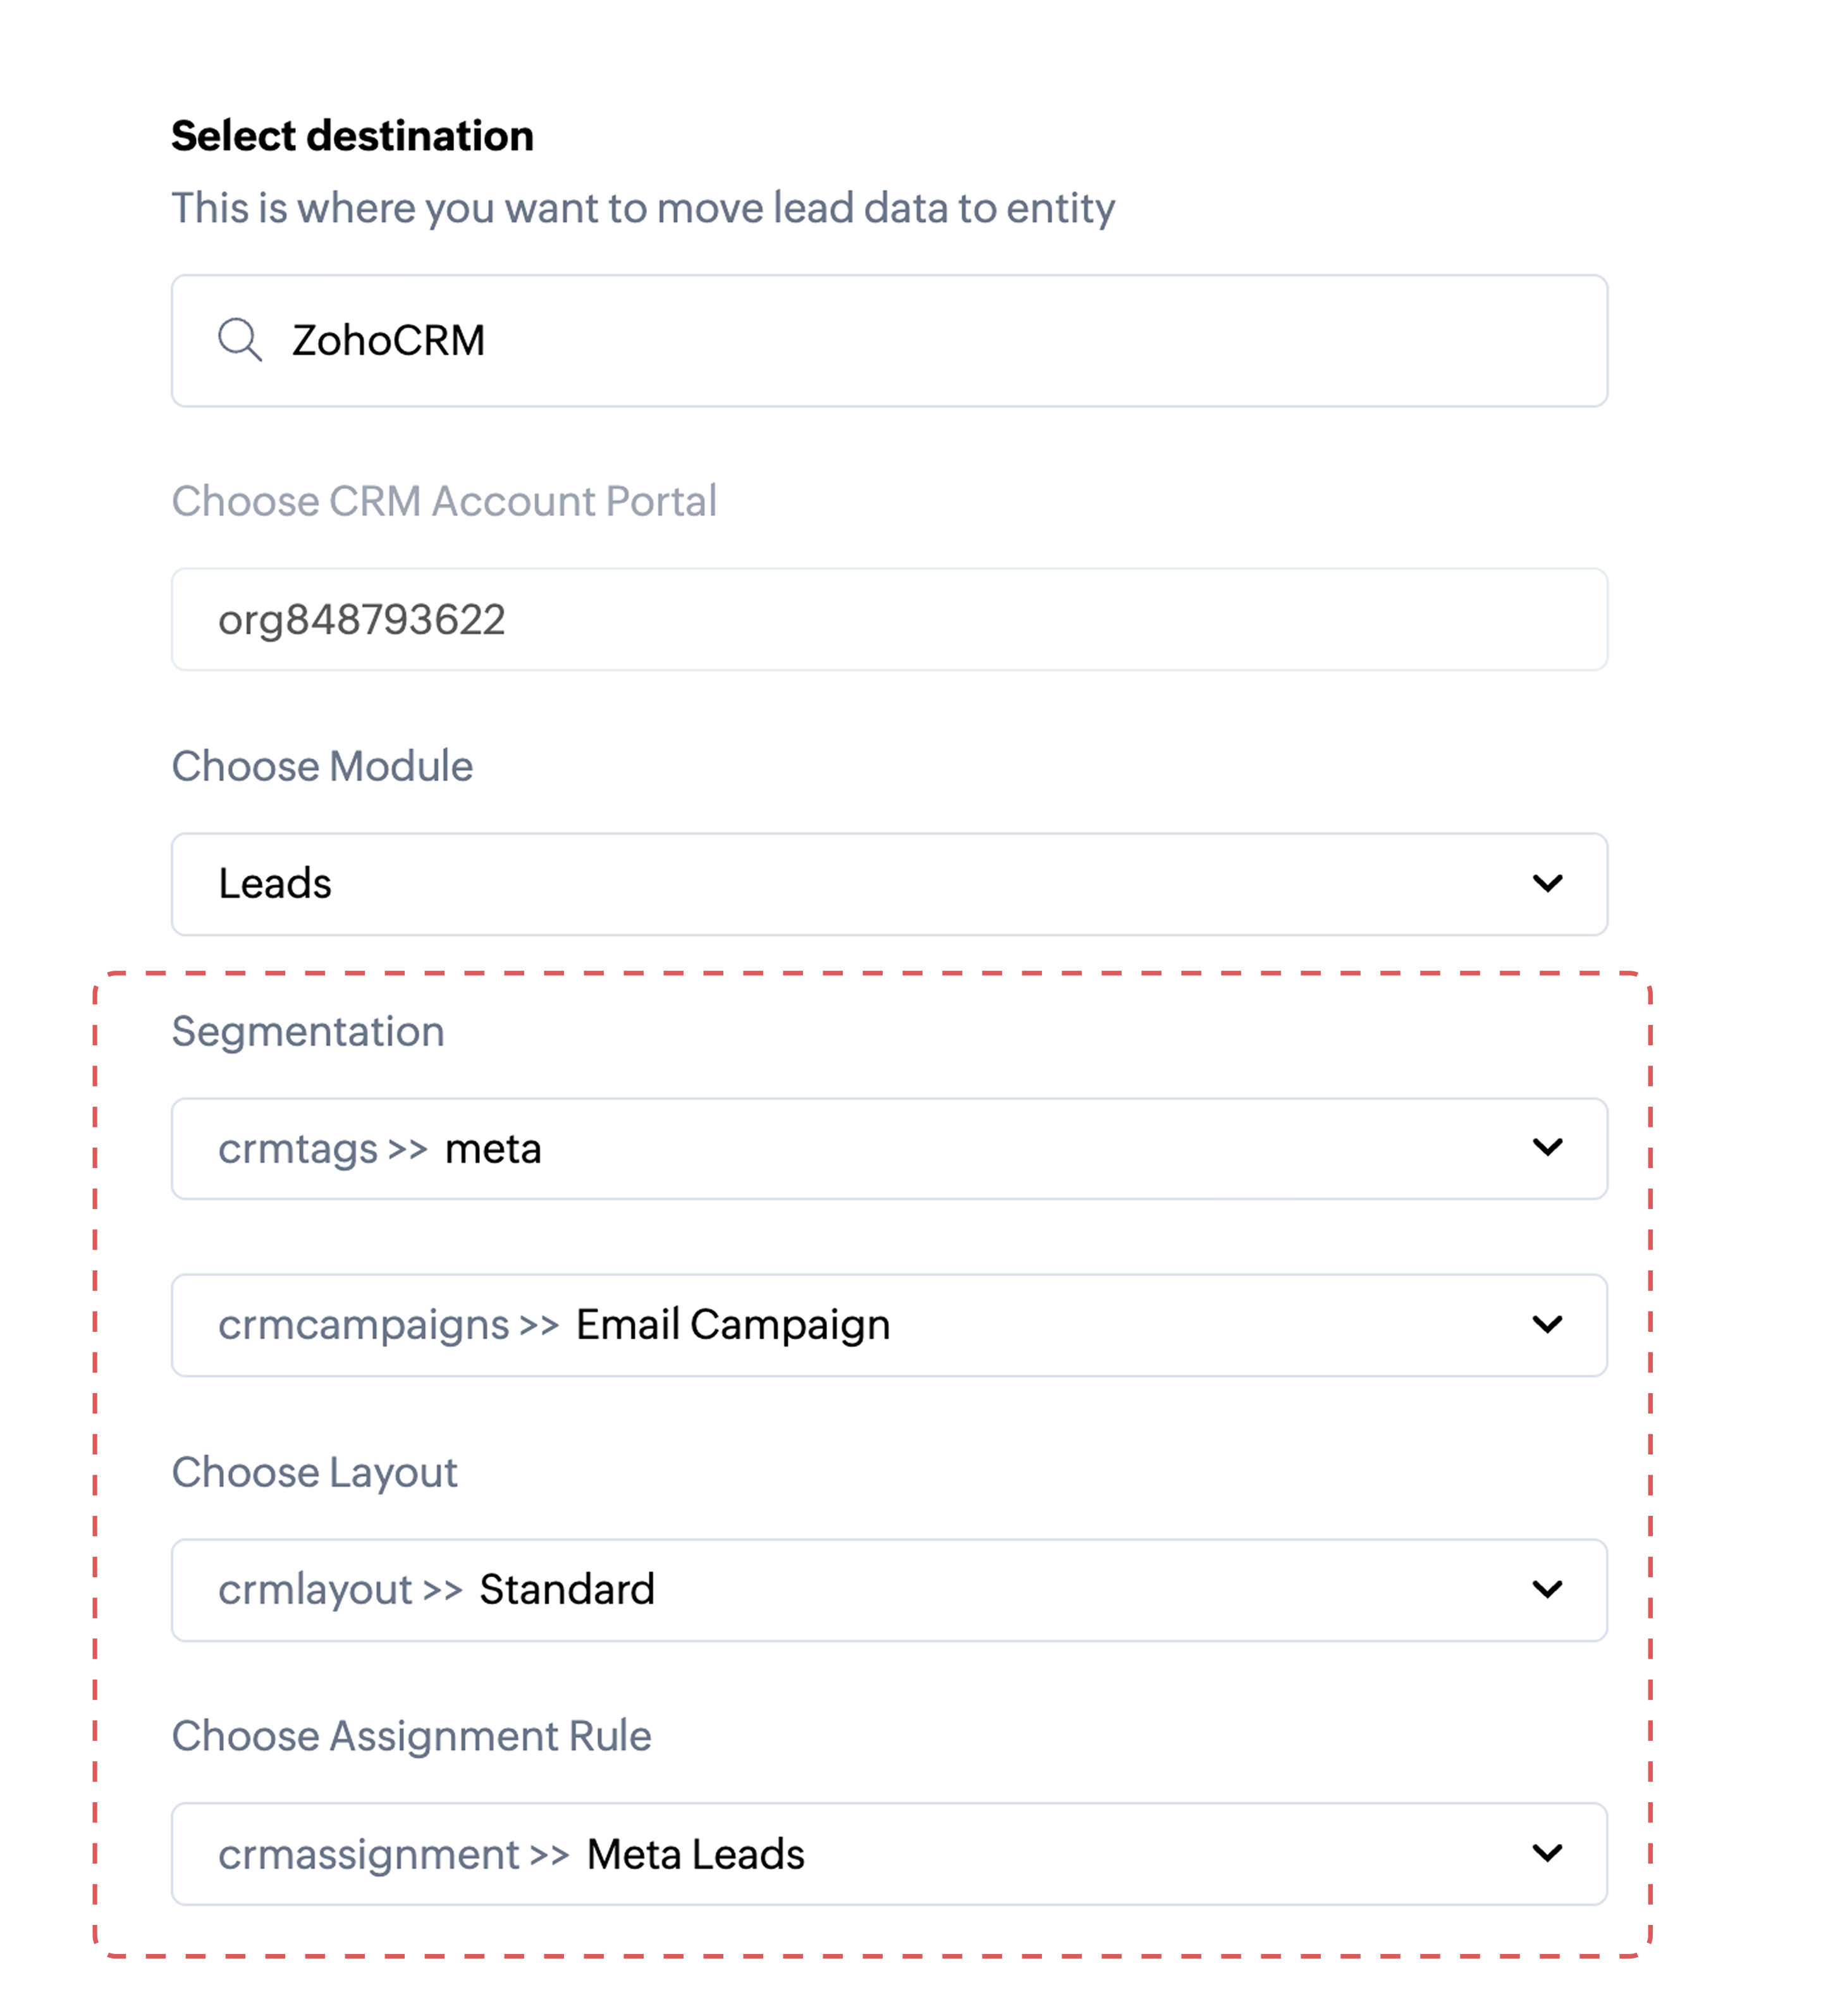Click the Segmentation label
Screen dimensions: 1821x2016
[x=308, y=1032]
